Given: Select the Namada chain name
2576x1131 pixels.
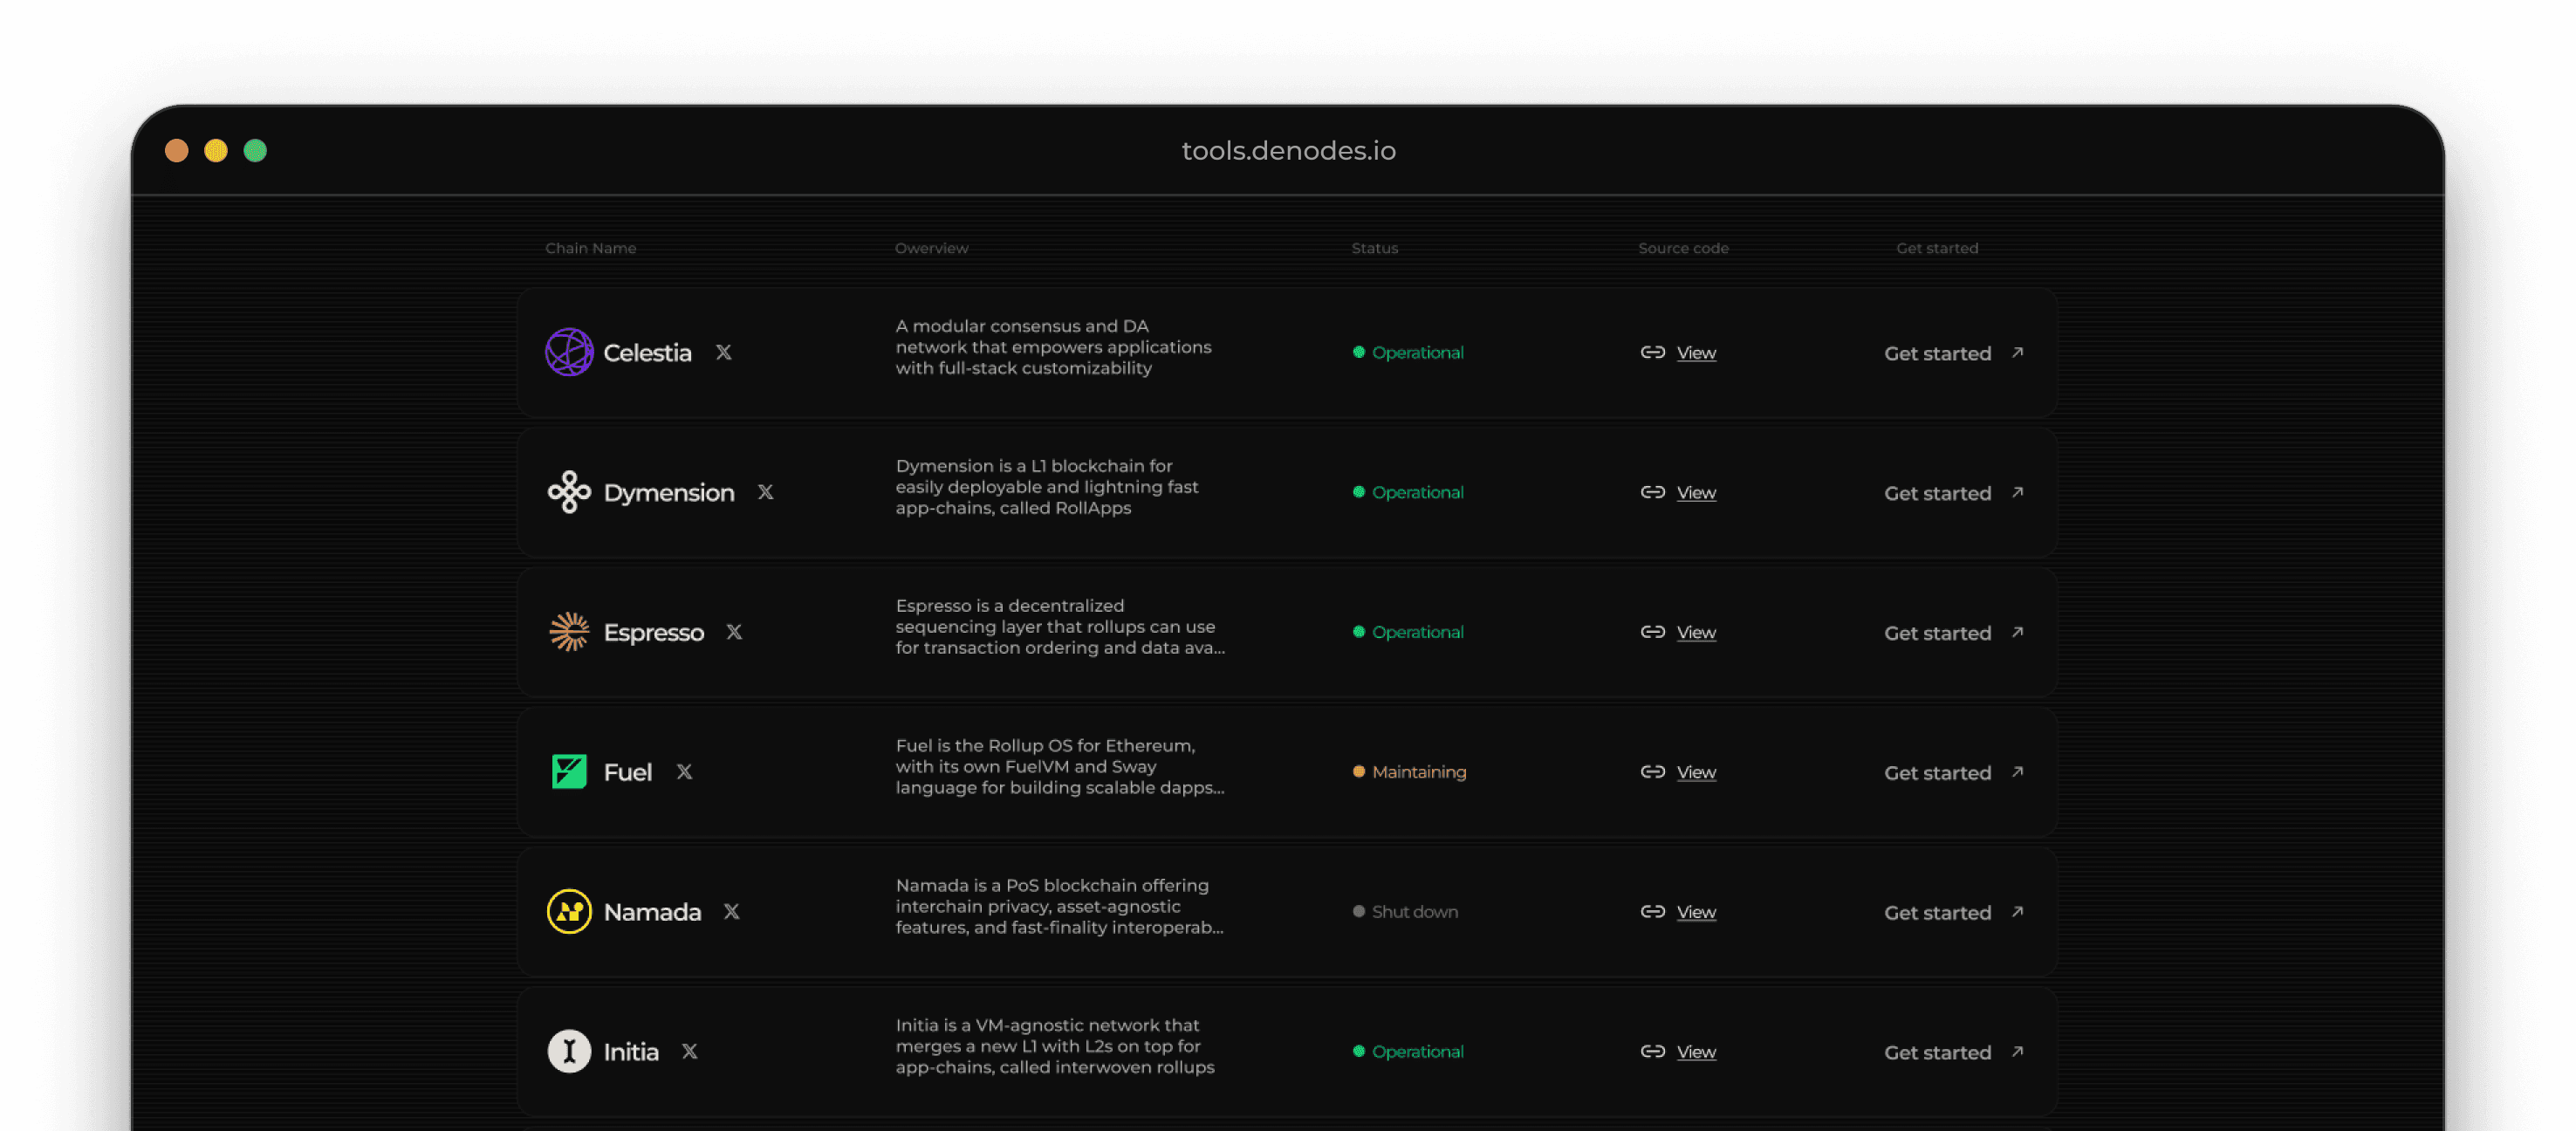Looking at the screenshot, I should point(652,913).
